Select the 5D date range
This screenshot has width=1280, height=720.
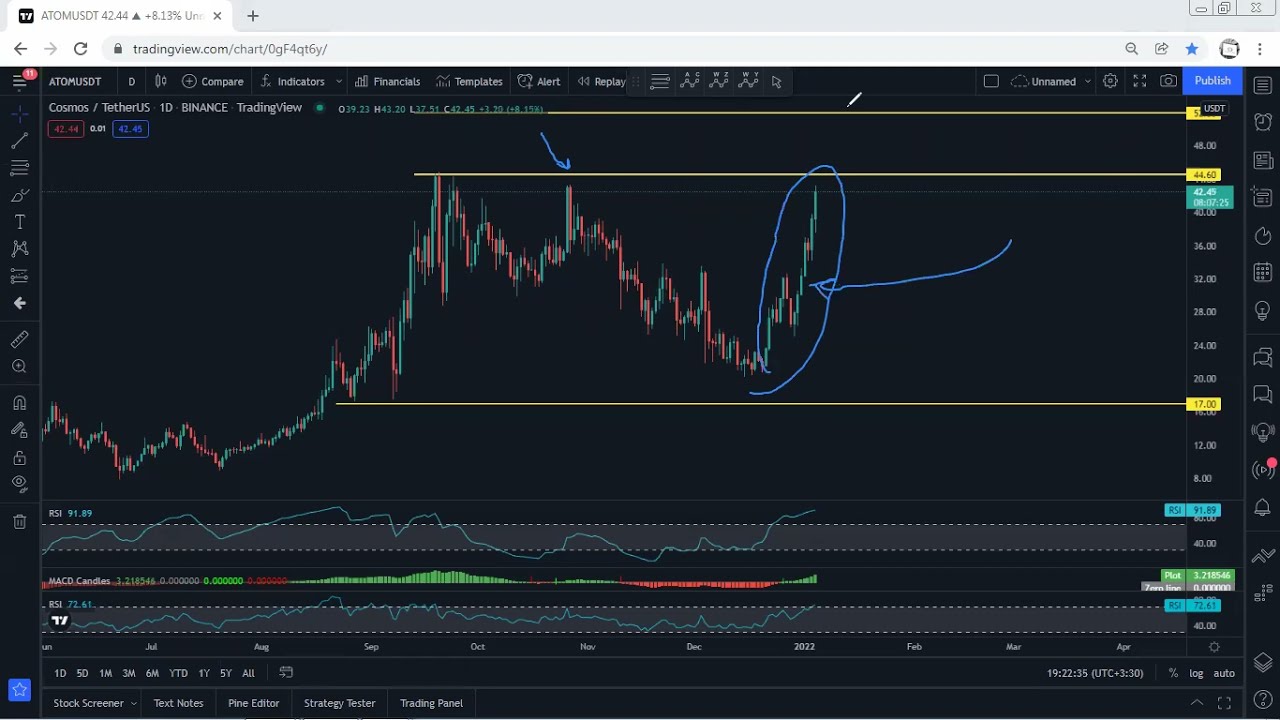[82, 673]
